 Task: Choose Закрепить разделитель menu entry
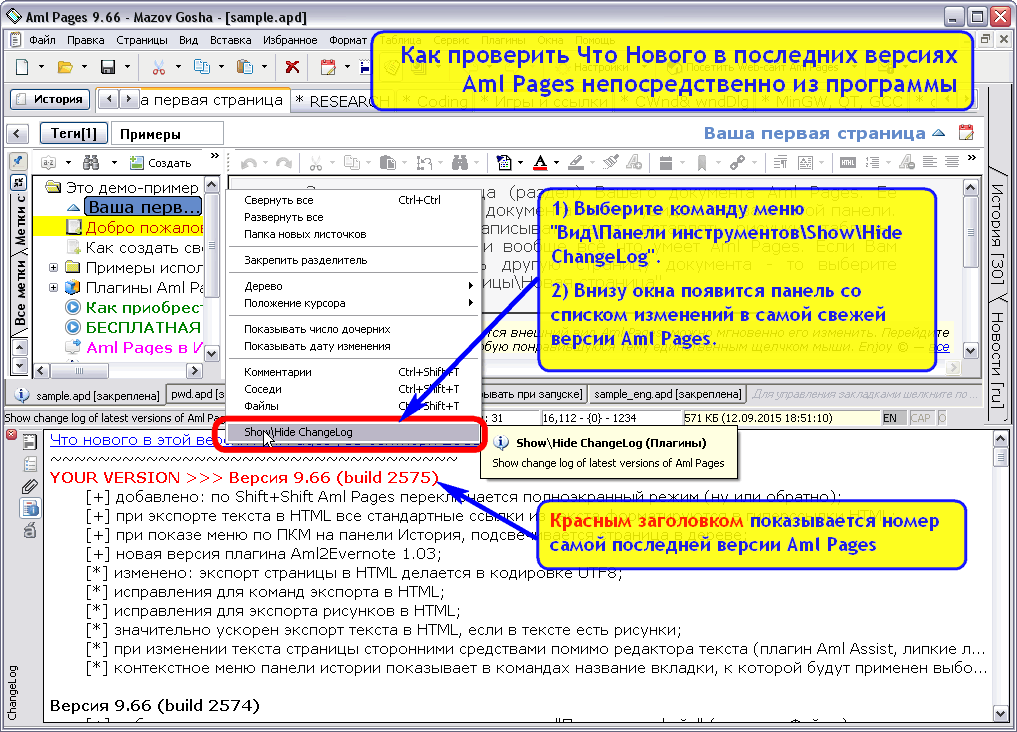[x=353, y=260]
